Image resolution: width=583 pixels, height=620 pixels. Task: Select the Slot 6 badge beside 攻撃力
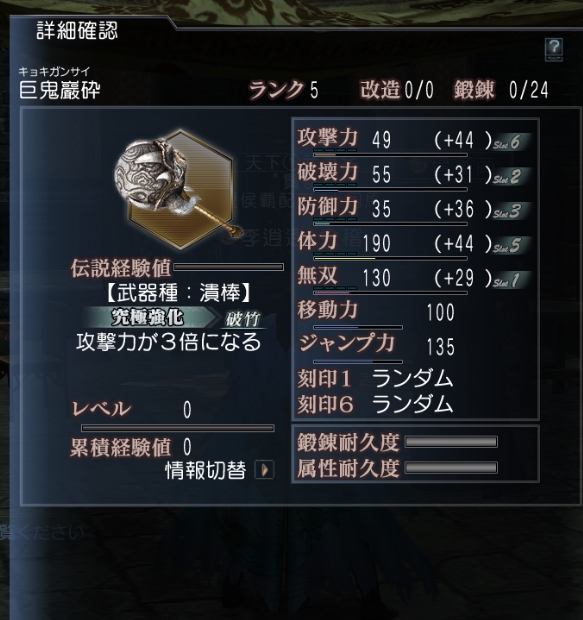point(510,142)
